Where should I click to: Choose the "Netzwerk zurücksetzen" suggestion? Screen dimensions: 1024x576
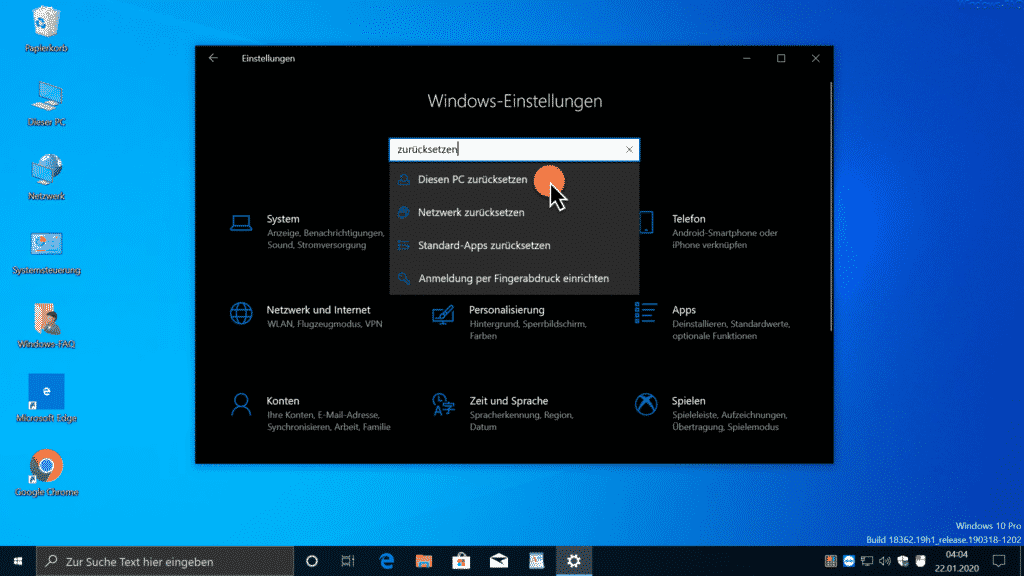tap(514, 212)
